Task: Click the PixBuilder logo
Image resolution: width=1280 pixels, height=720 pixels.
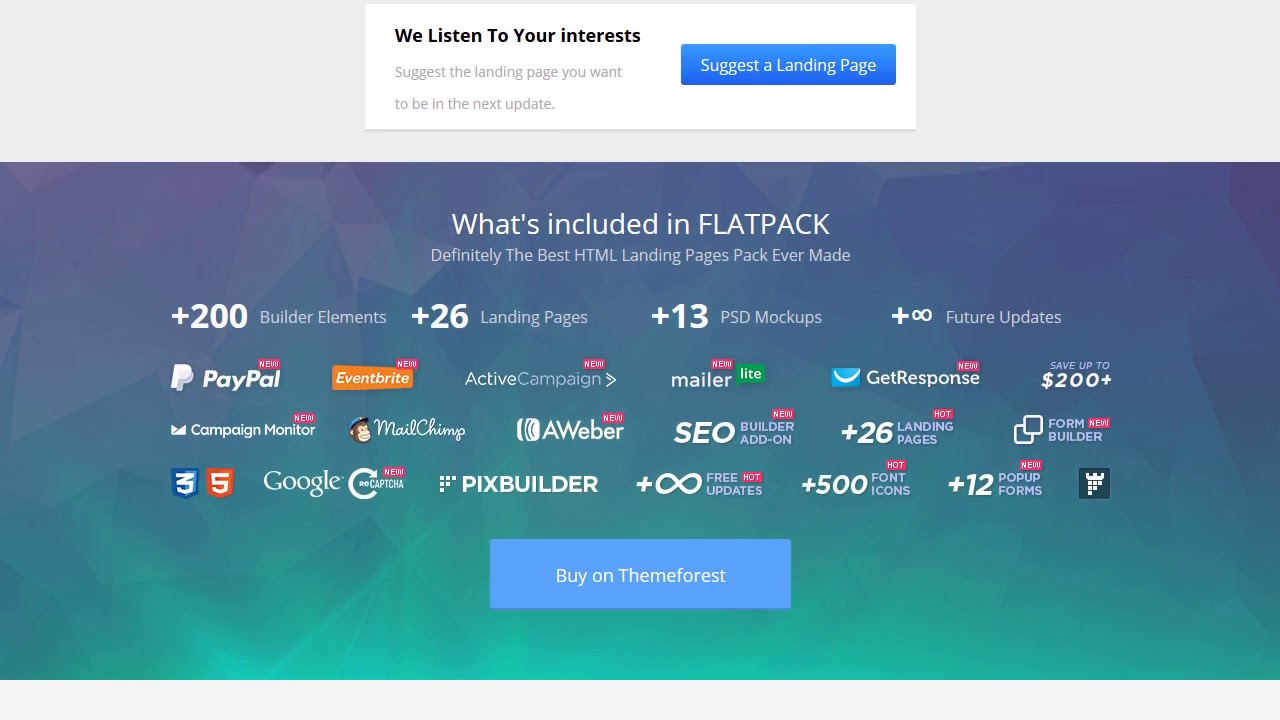Action: (x=518, y=484)
